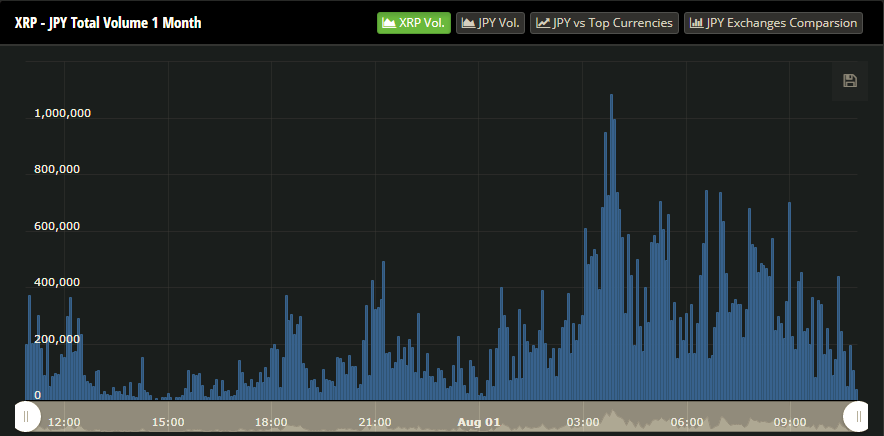Click the 09:00 x-axis label
The width and height of the screenshot is (884, 436).
[x=790, y=422]
